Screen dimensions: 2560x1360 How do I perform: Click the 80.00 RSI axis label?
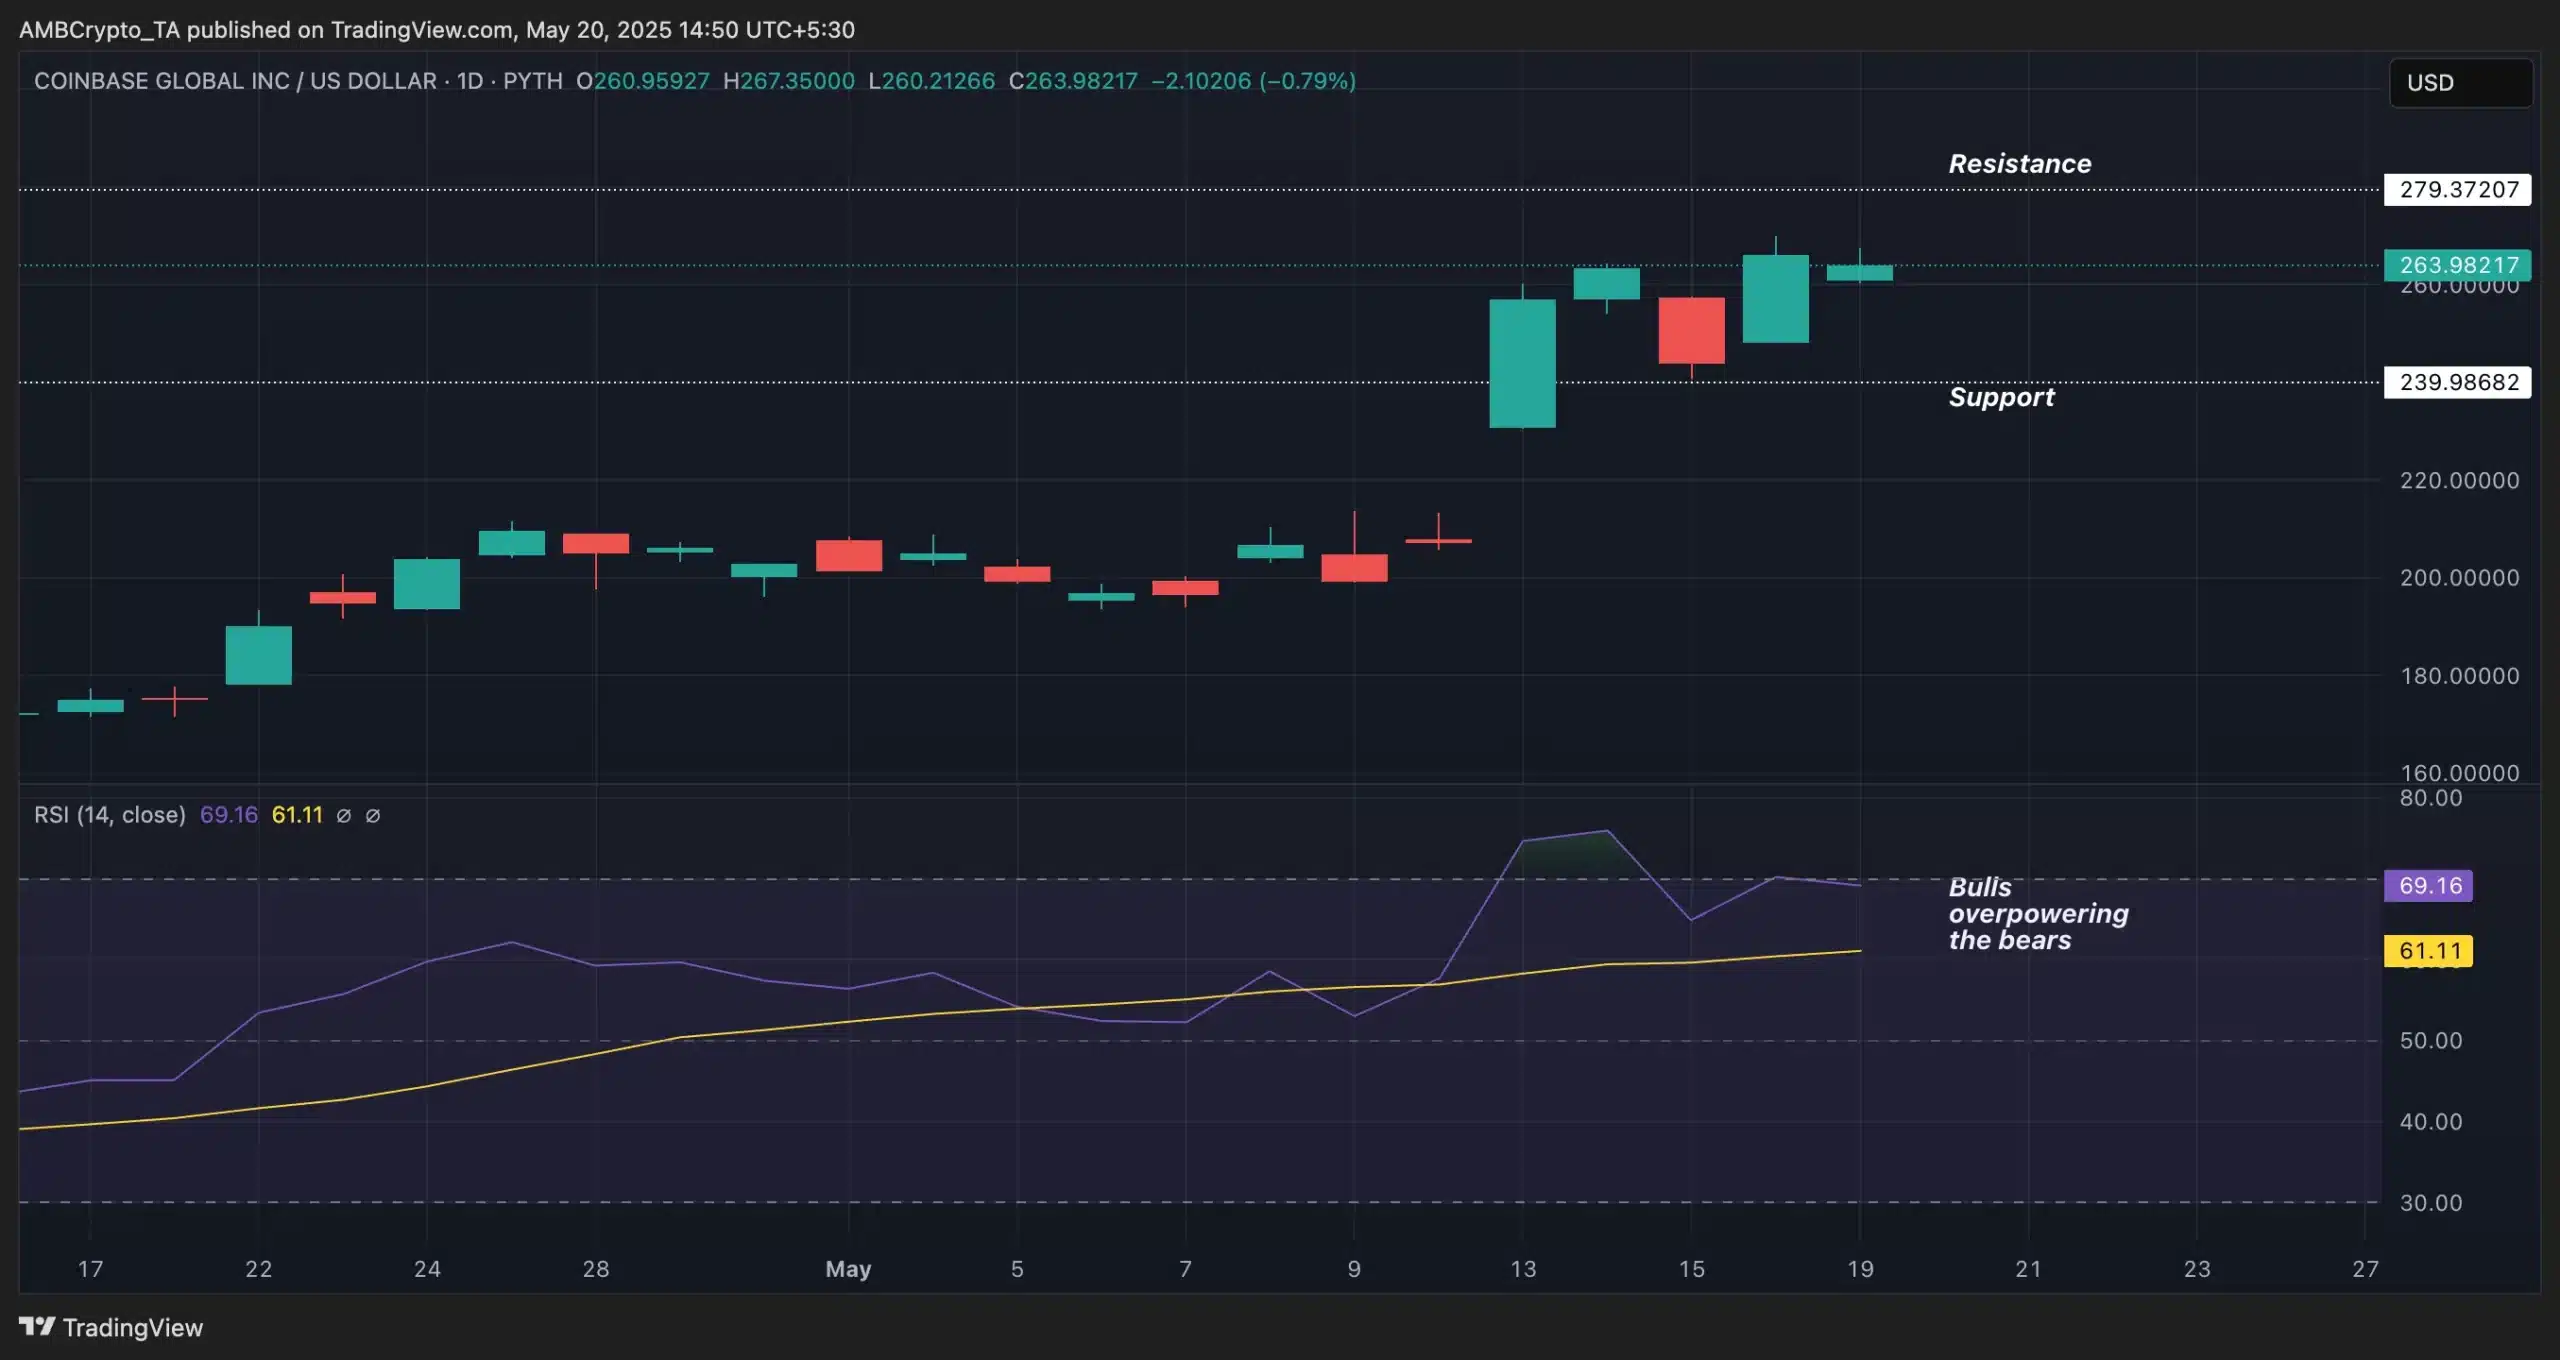2430,798
